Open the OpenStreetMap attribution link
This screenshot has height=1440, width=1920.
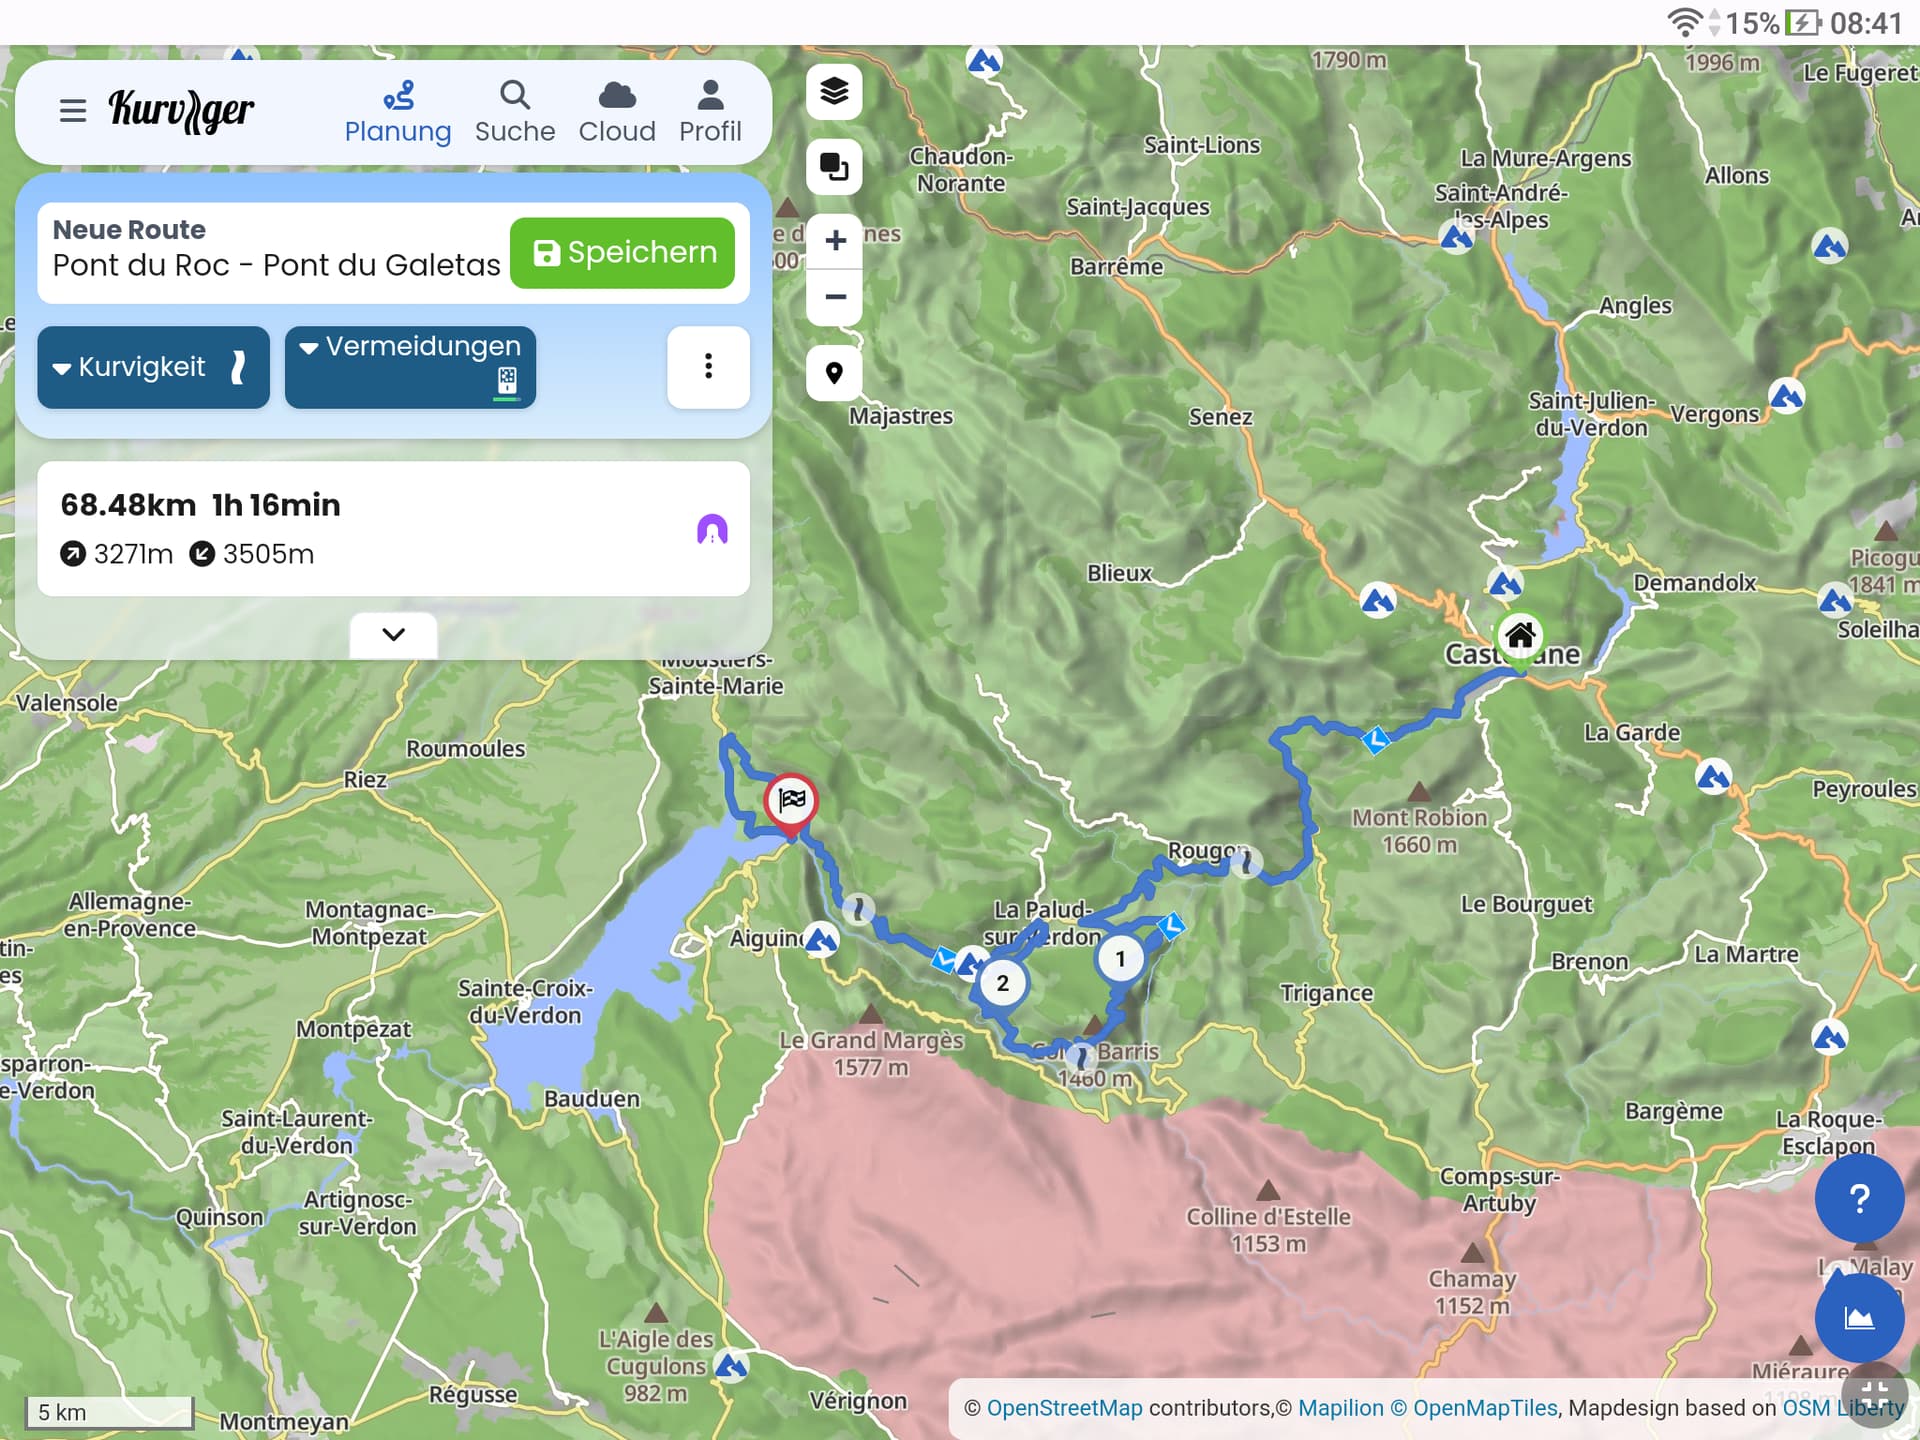tap(1063, 1408)
